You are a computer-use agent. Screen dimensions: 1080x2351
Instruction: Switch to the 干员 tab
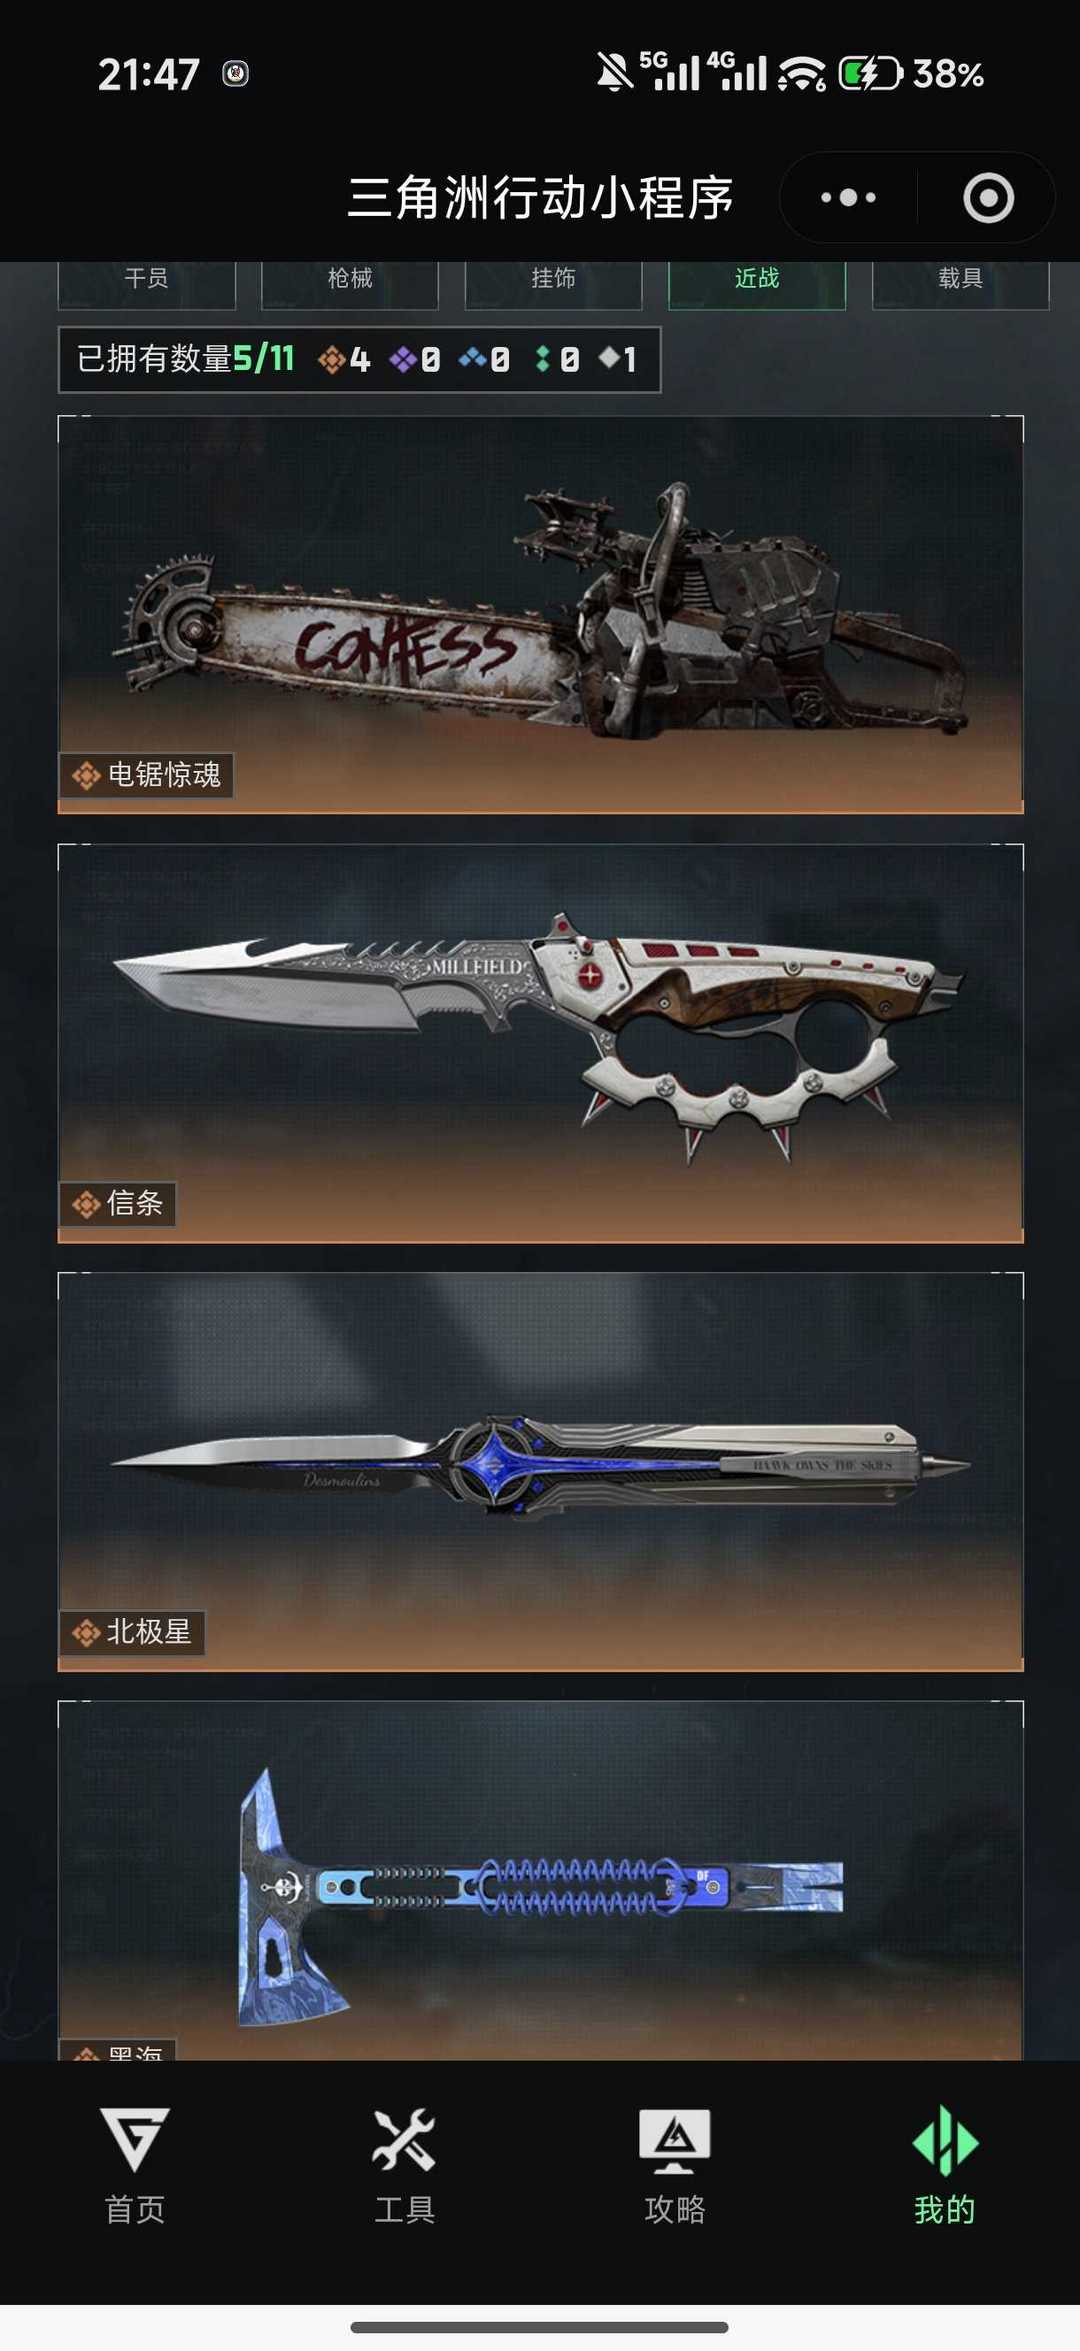pyautogui.click(x=147, y=280)
